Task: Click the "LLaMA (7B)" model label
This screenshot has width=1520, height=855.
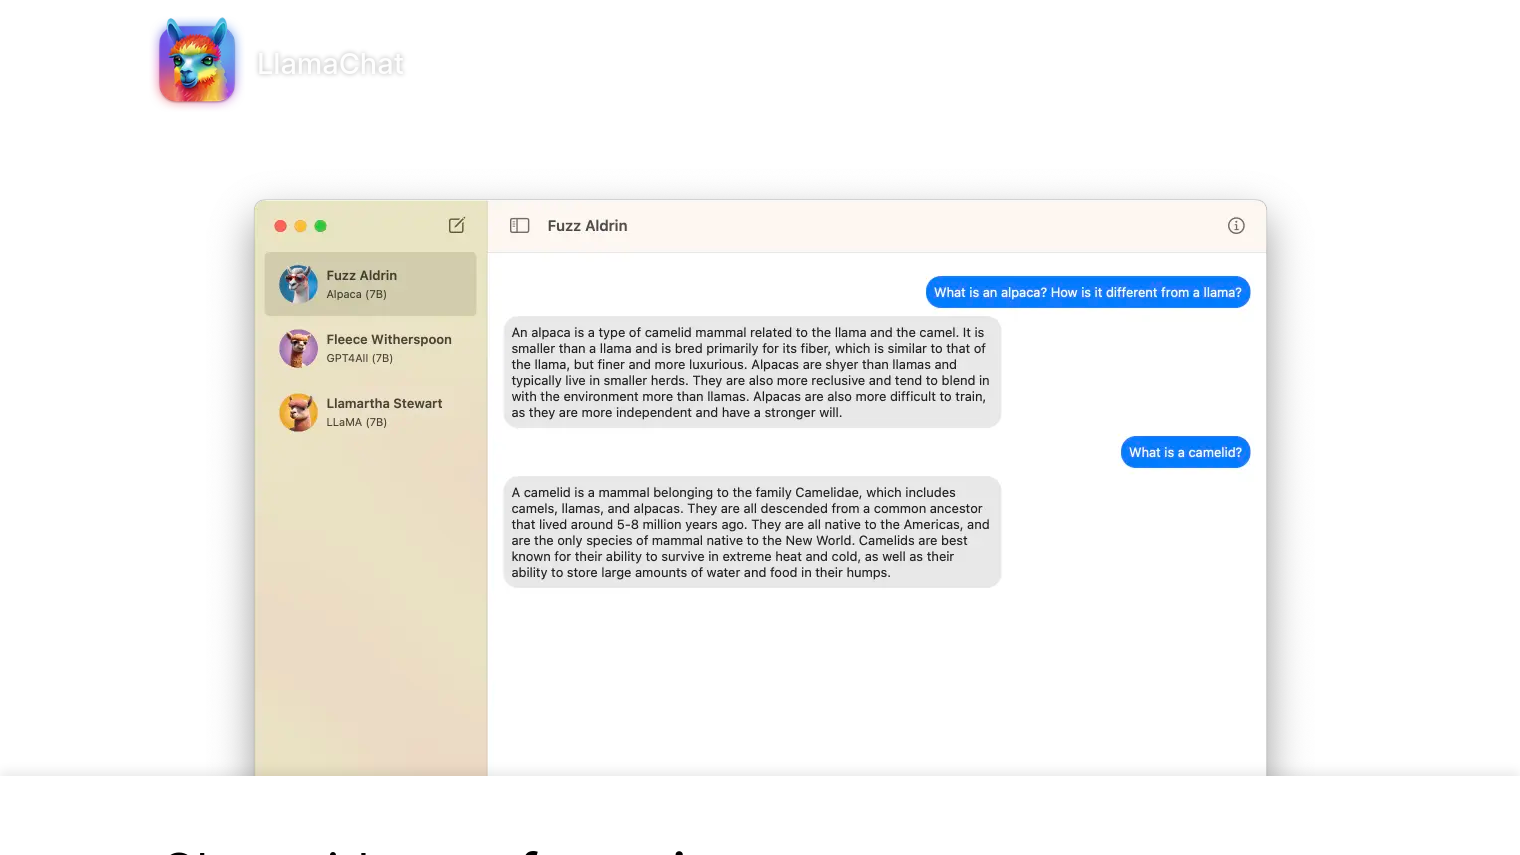Action: coord(356,422)
